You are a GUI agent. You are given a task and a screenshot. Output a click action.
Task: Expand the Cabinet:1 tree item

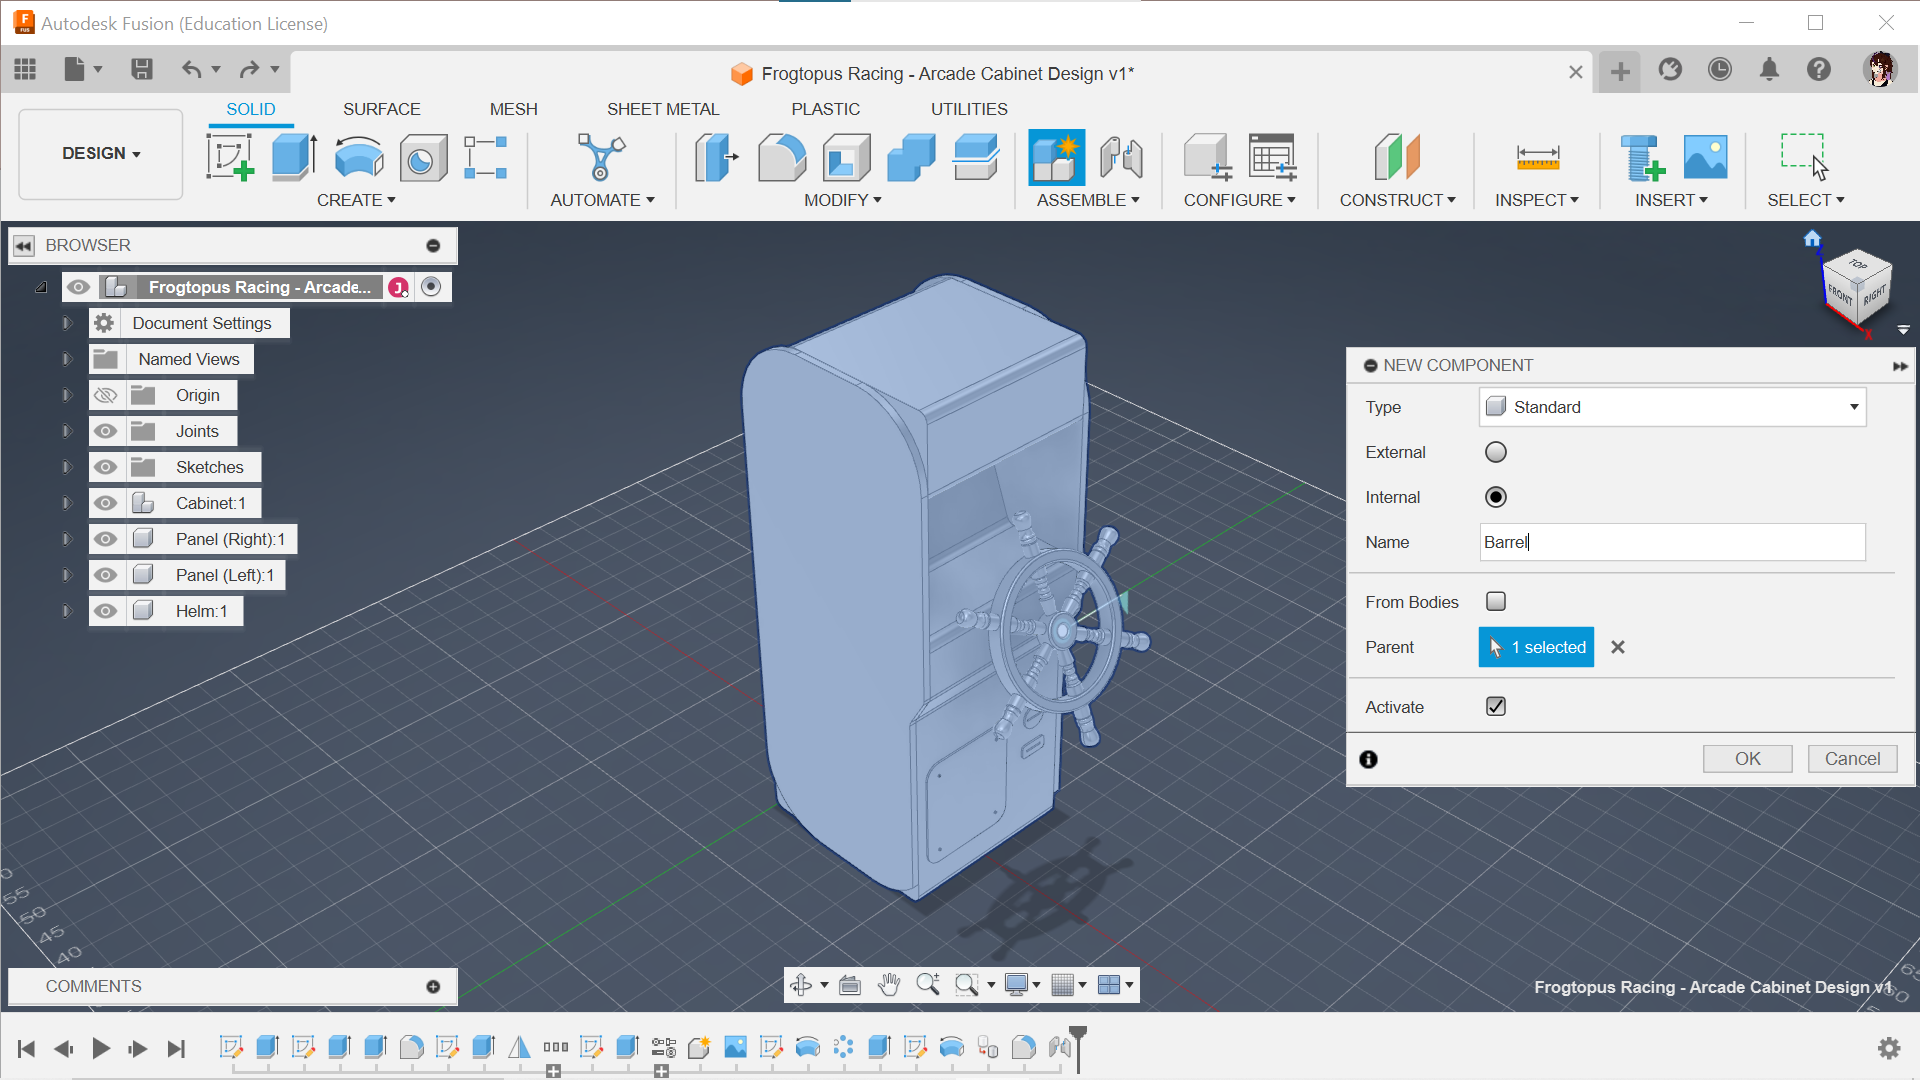pyautogui.click(x=66, y=502)
